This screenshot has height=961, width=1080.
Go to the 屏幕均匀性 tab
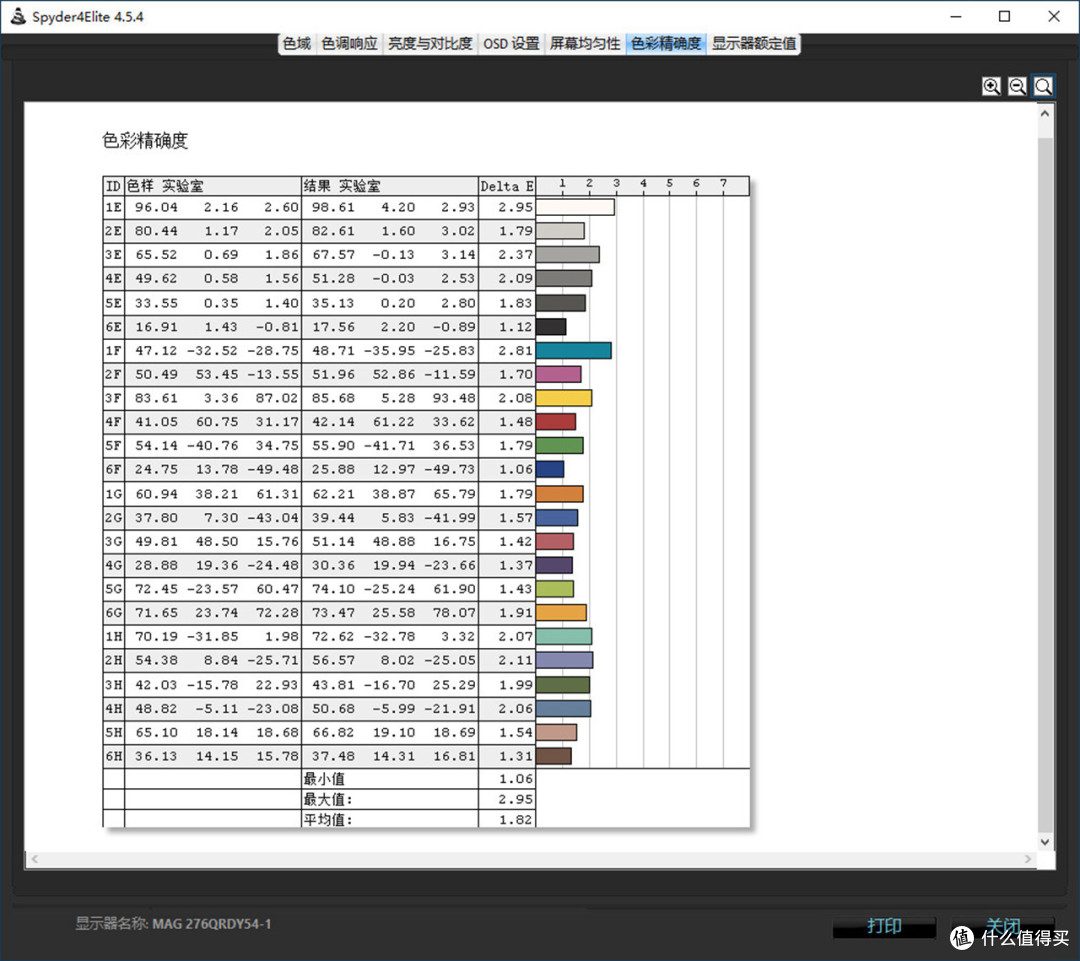point(585,43)
